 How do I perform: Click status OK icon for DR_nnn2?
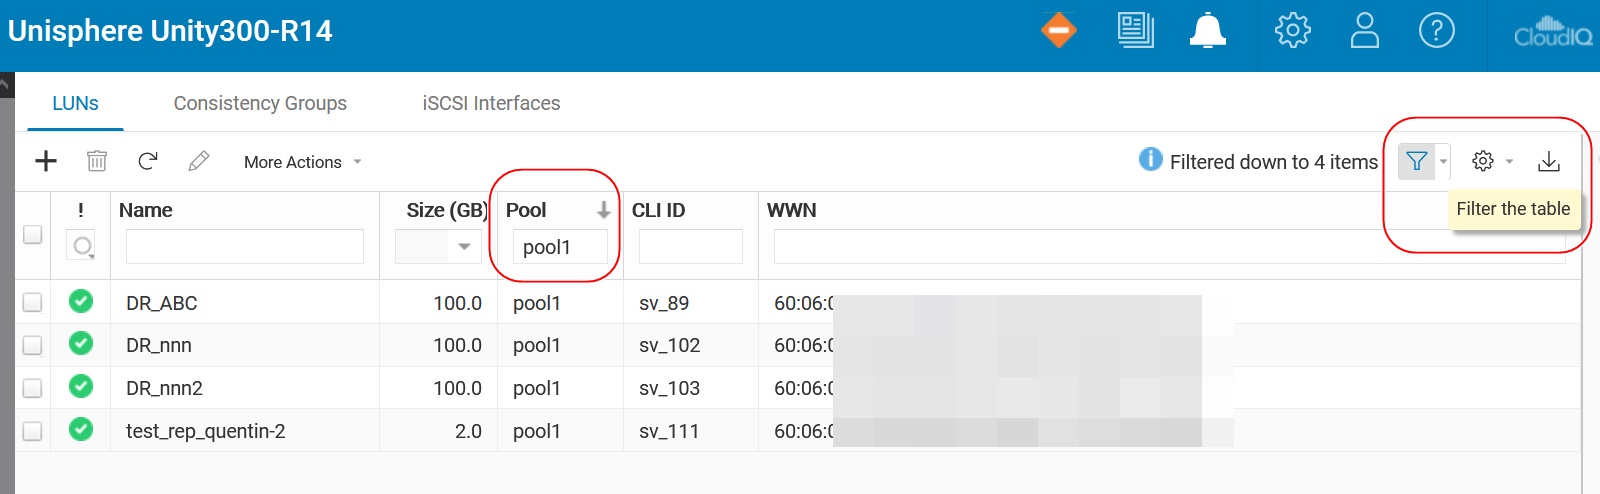[x=81, y=386]
